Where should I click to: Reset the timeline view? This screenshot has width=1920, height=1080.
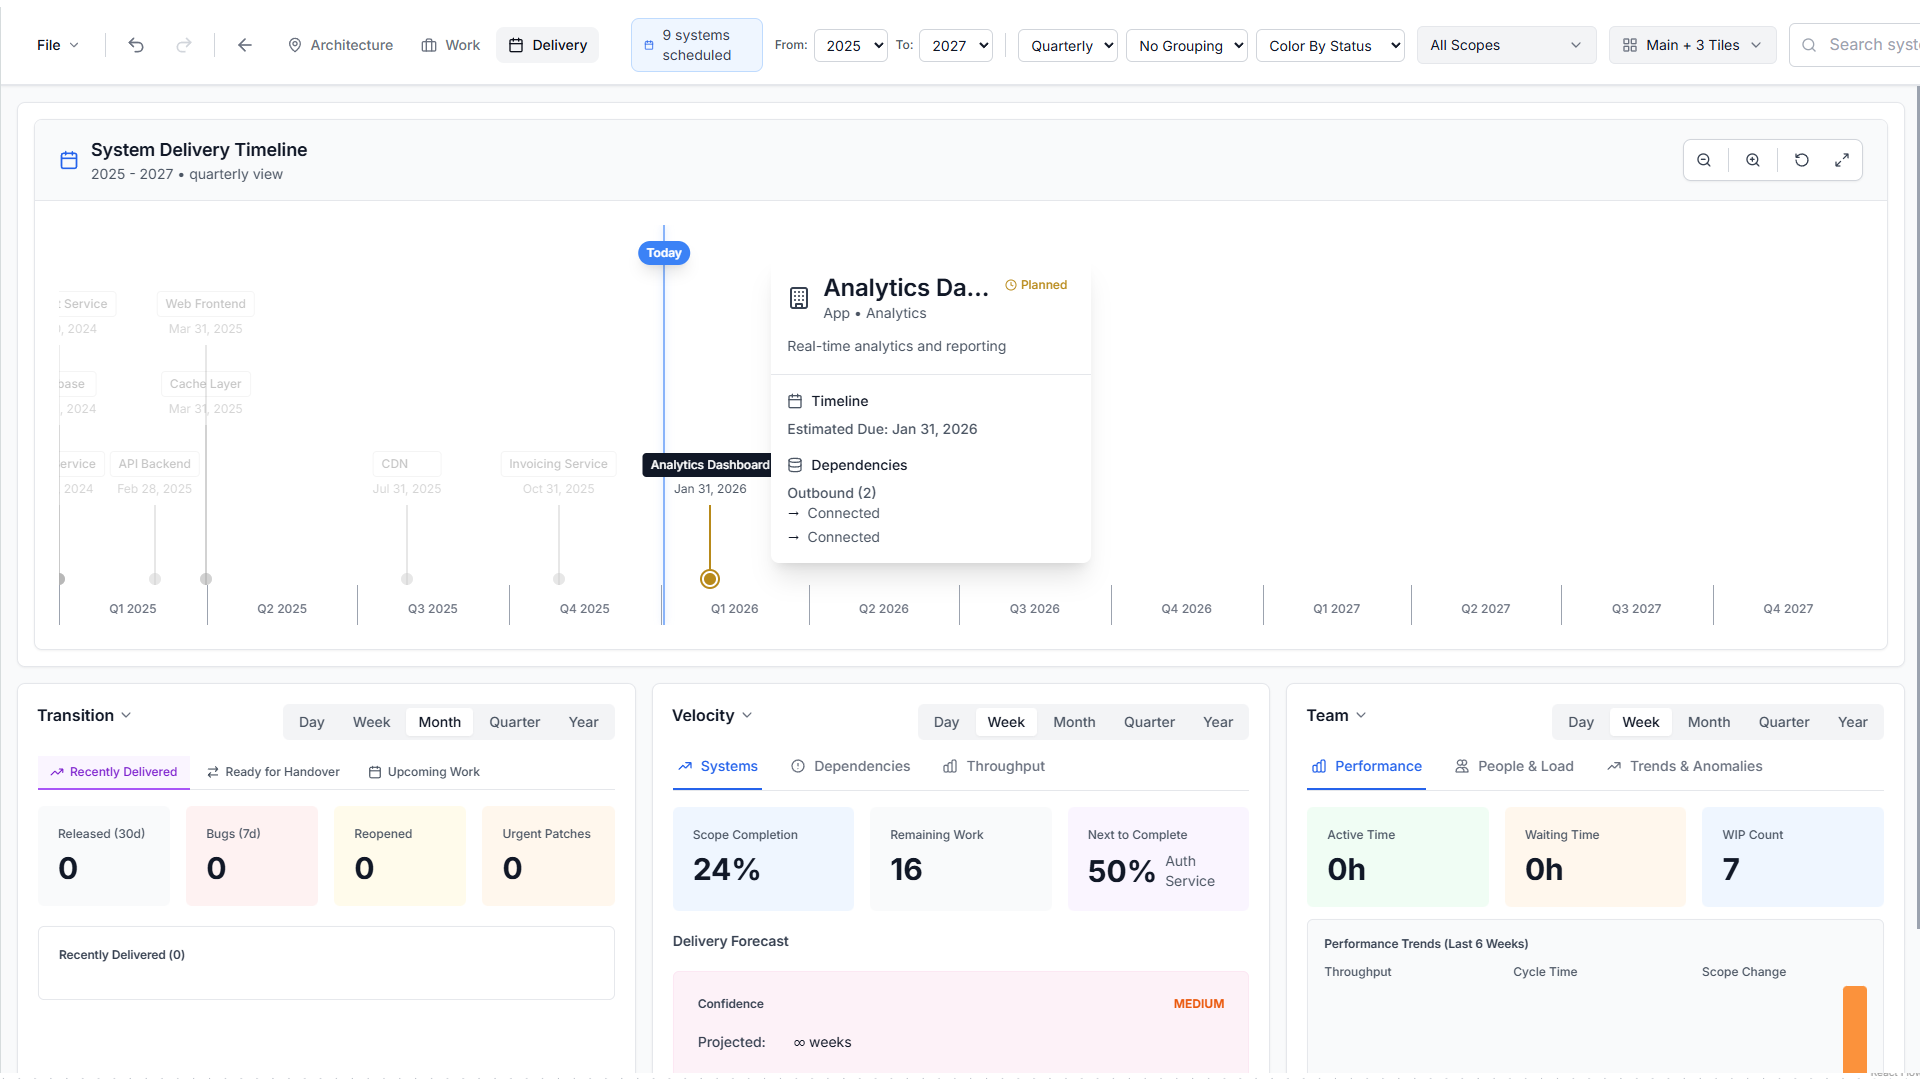coord(1802,160)
